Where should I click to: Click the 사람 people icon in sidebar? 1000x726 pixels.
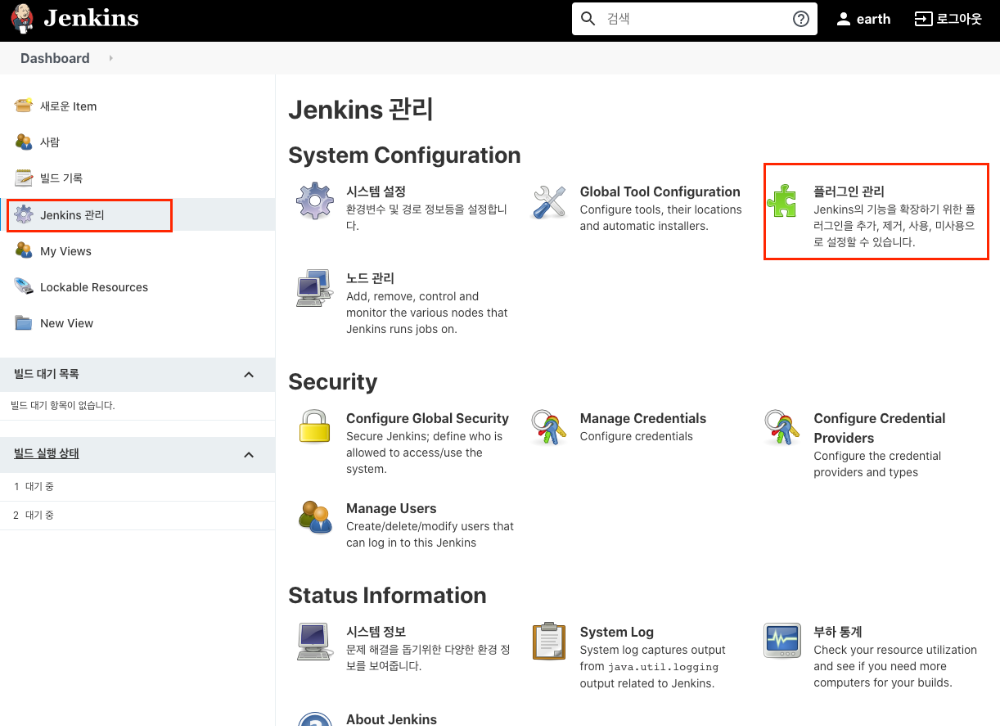(x=24, y=142)
